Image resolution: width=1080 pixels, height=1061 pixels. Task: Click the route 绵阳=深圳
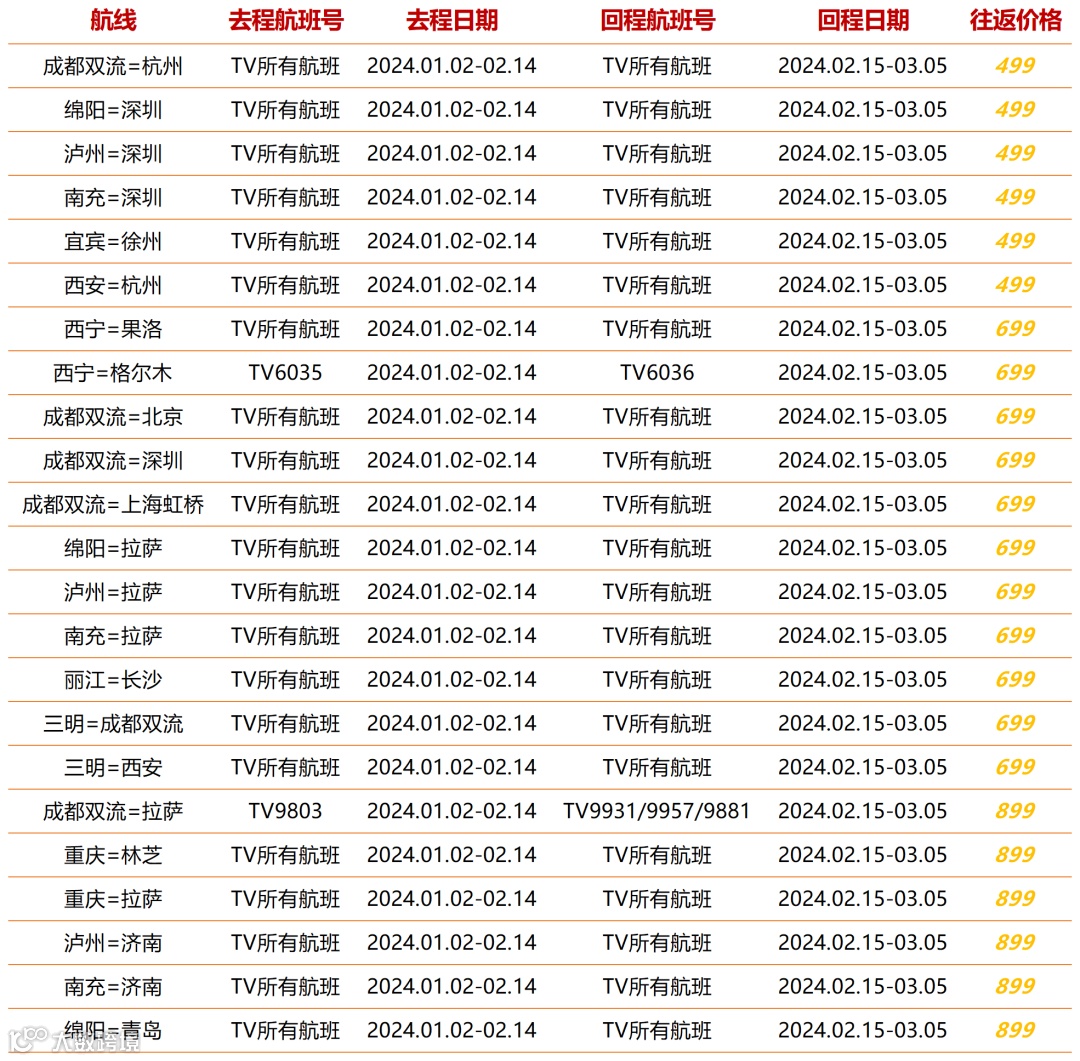[x=113, y=110]
